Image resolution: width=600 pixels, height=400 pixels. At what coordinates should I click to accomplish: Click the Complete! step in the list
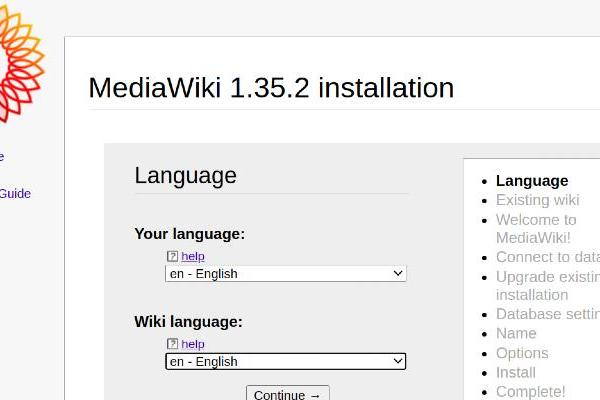(x=530, y=391)
